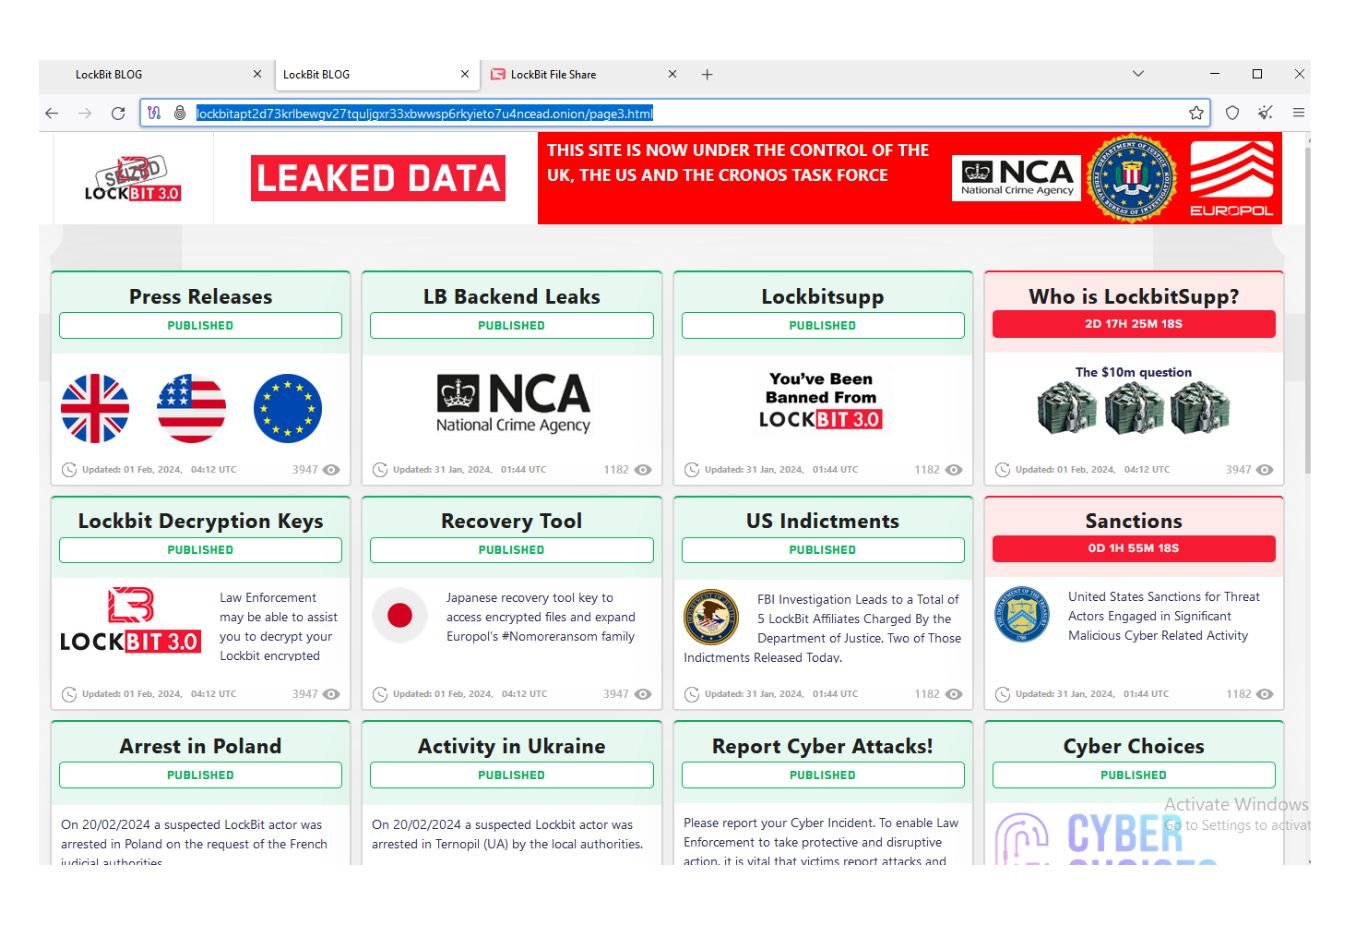
Task: Open the LB Backend Leaks card title
Action: click(x=511, y=297)
